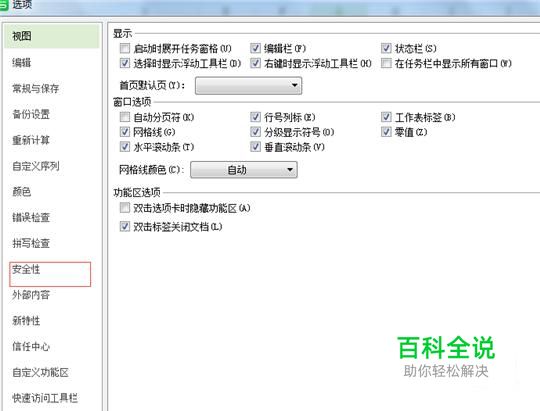Select the 拼写检查 category
The width and height of the screenshot is (540, 411).
point(31,243)
